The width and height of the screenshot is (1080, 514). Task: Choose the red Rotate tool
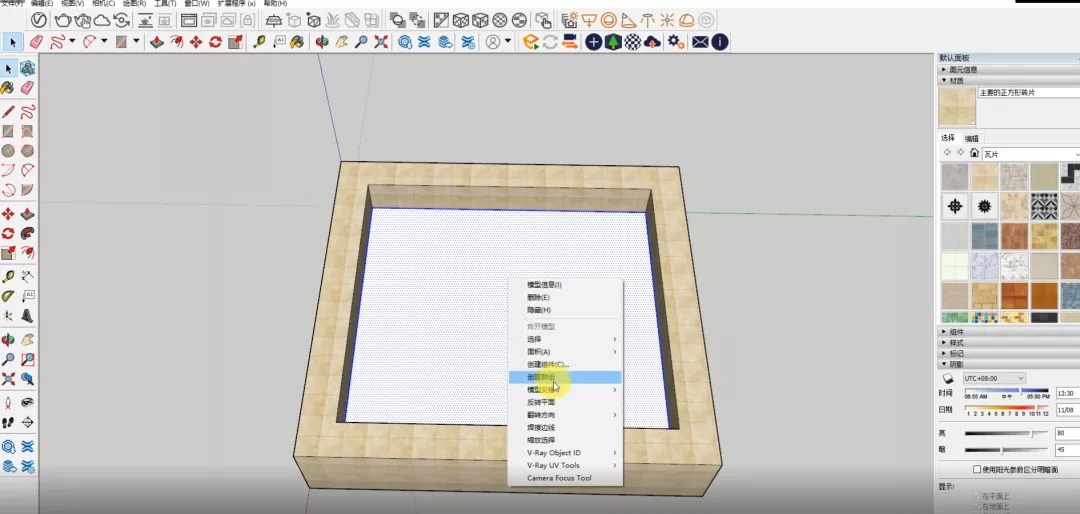tap(216, 42)
